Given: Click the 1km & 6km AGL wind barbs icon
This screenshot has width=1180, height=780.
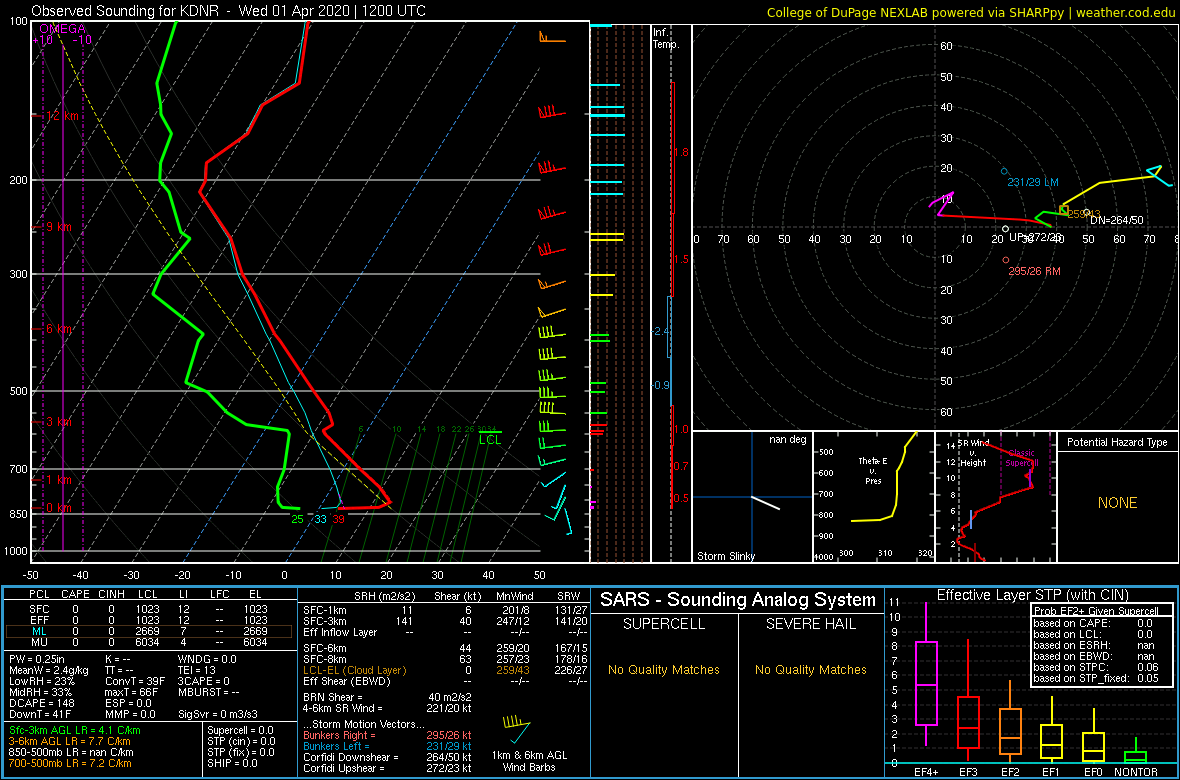Looking at the screenshot, I should [516, 727].
